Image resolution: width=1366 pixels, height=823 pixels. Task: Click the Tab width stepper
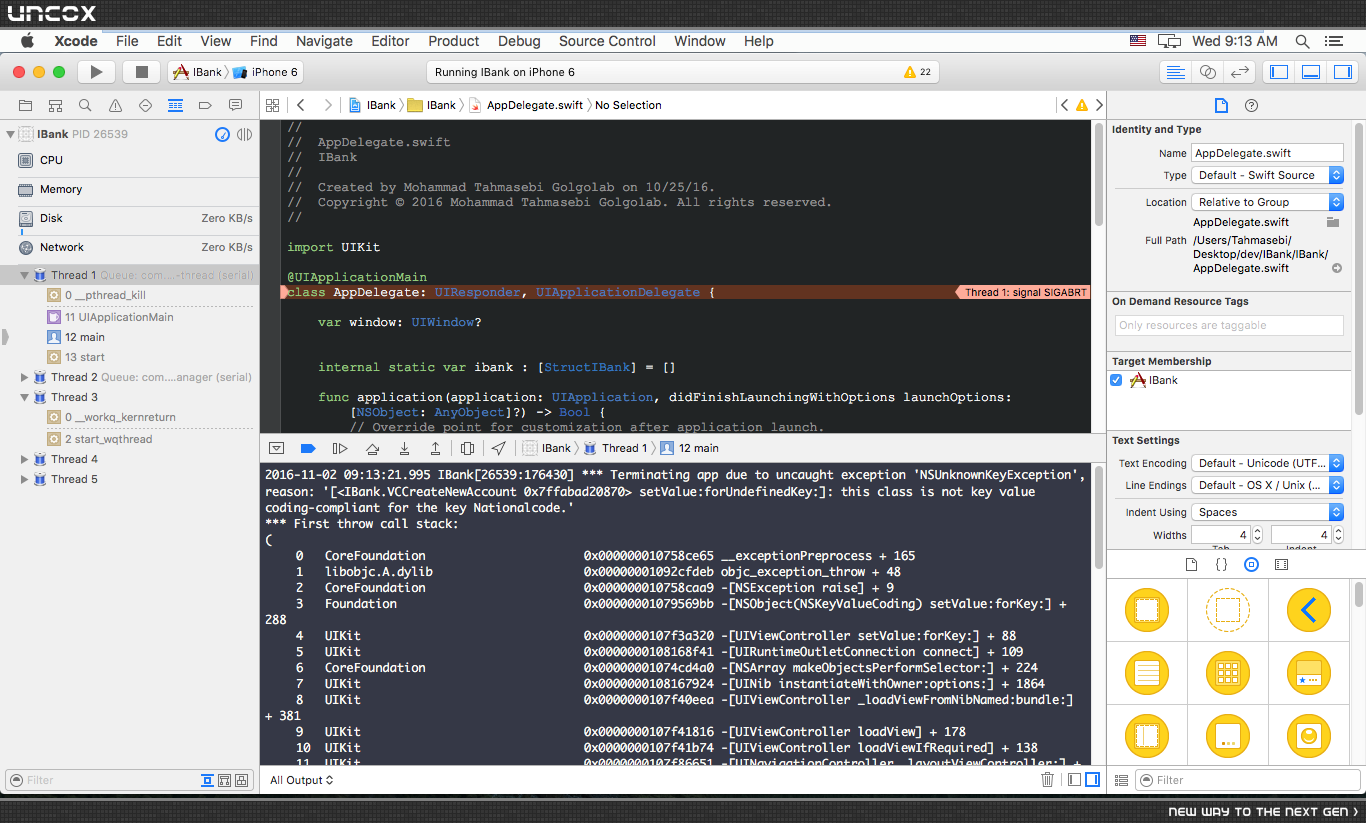[x=1259, y=535]
